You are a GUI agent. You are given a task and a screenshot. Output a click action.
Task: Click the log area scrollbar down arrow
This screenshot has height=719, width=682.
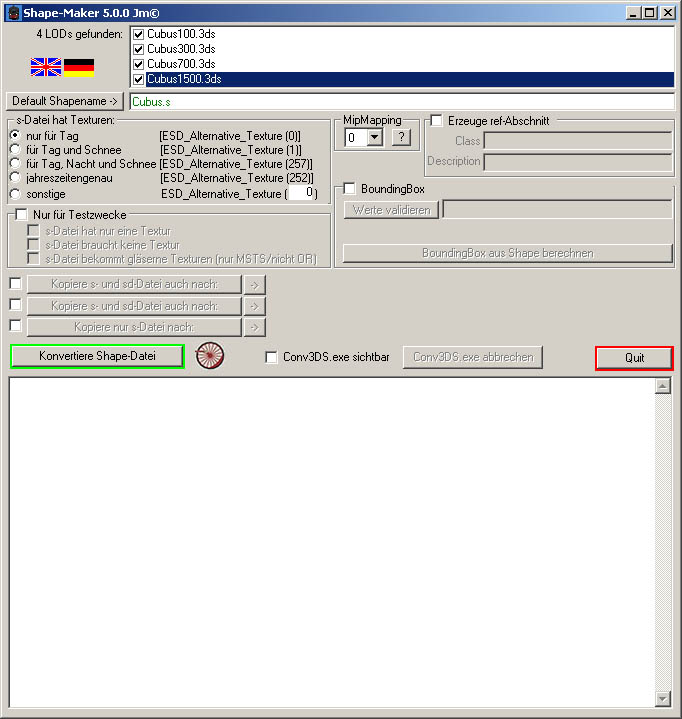662,698
